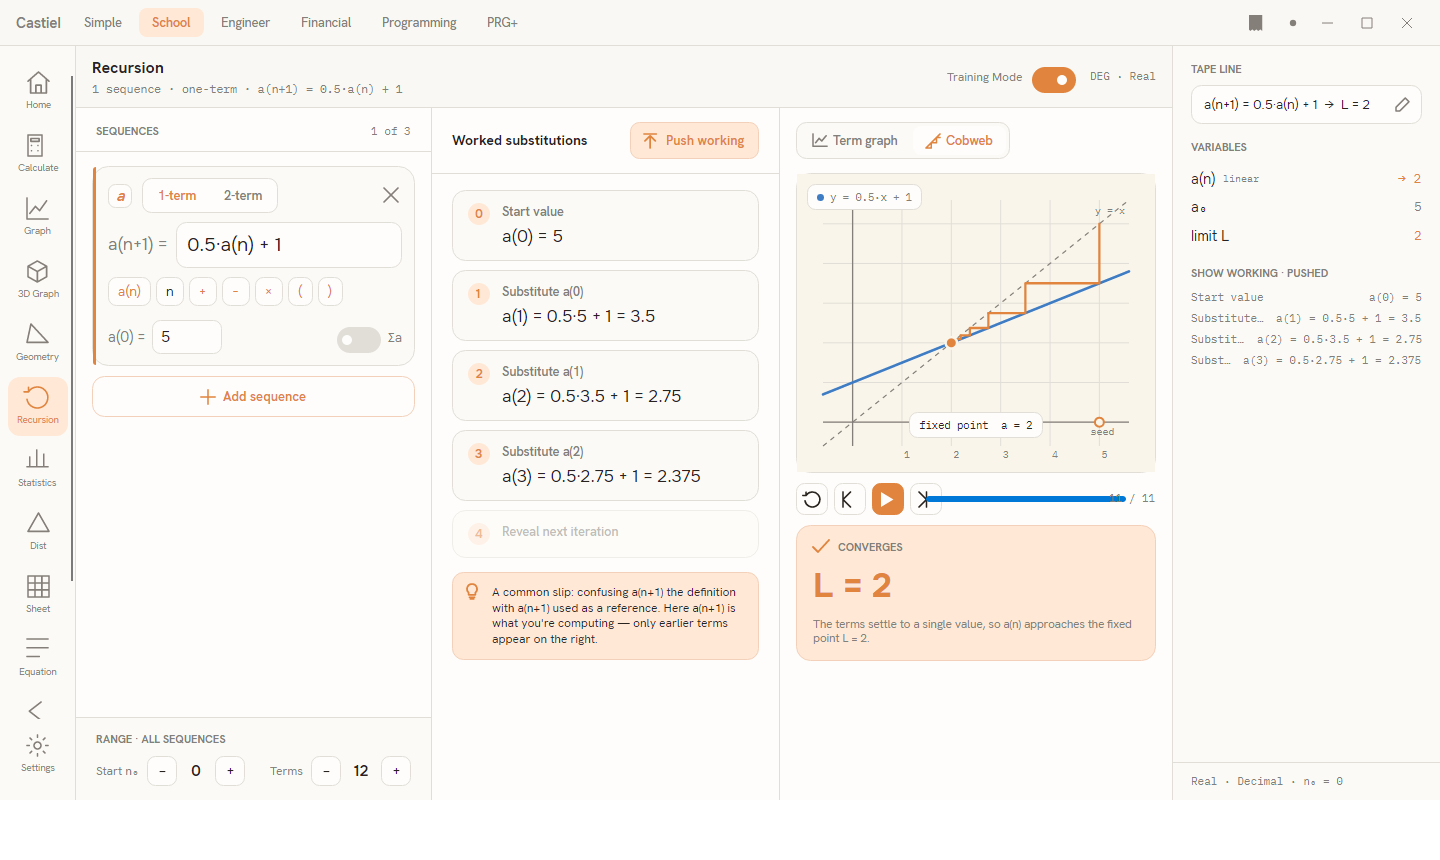Insert n token into formula
The width and height of the screenshot is (1440, 860).
[170, 292]
